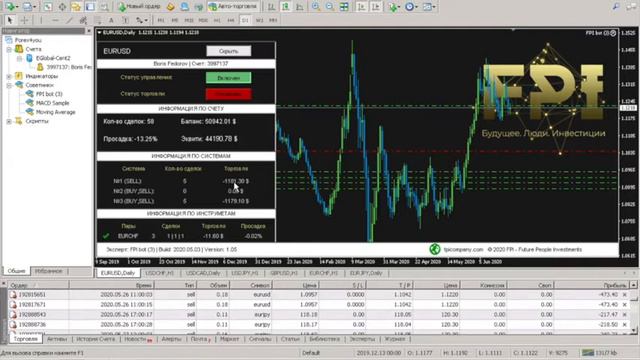This screenshot has height=360, width=640.
Task: Collapse the Счета tree node
Action: pos(9,49)
